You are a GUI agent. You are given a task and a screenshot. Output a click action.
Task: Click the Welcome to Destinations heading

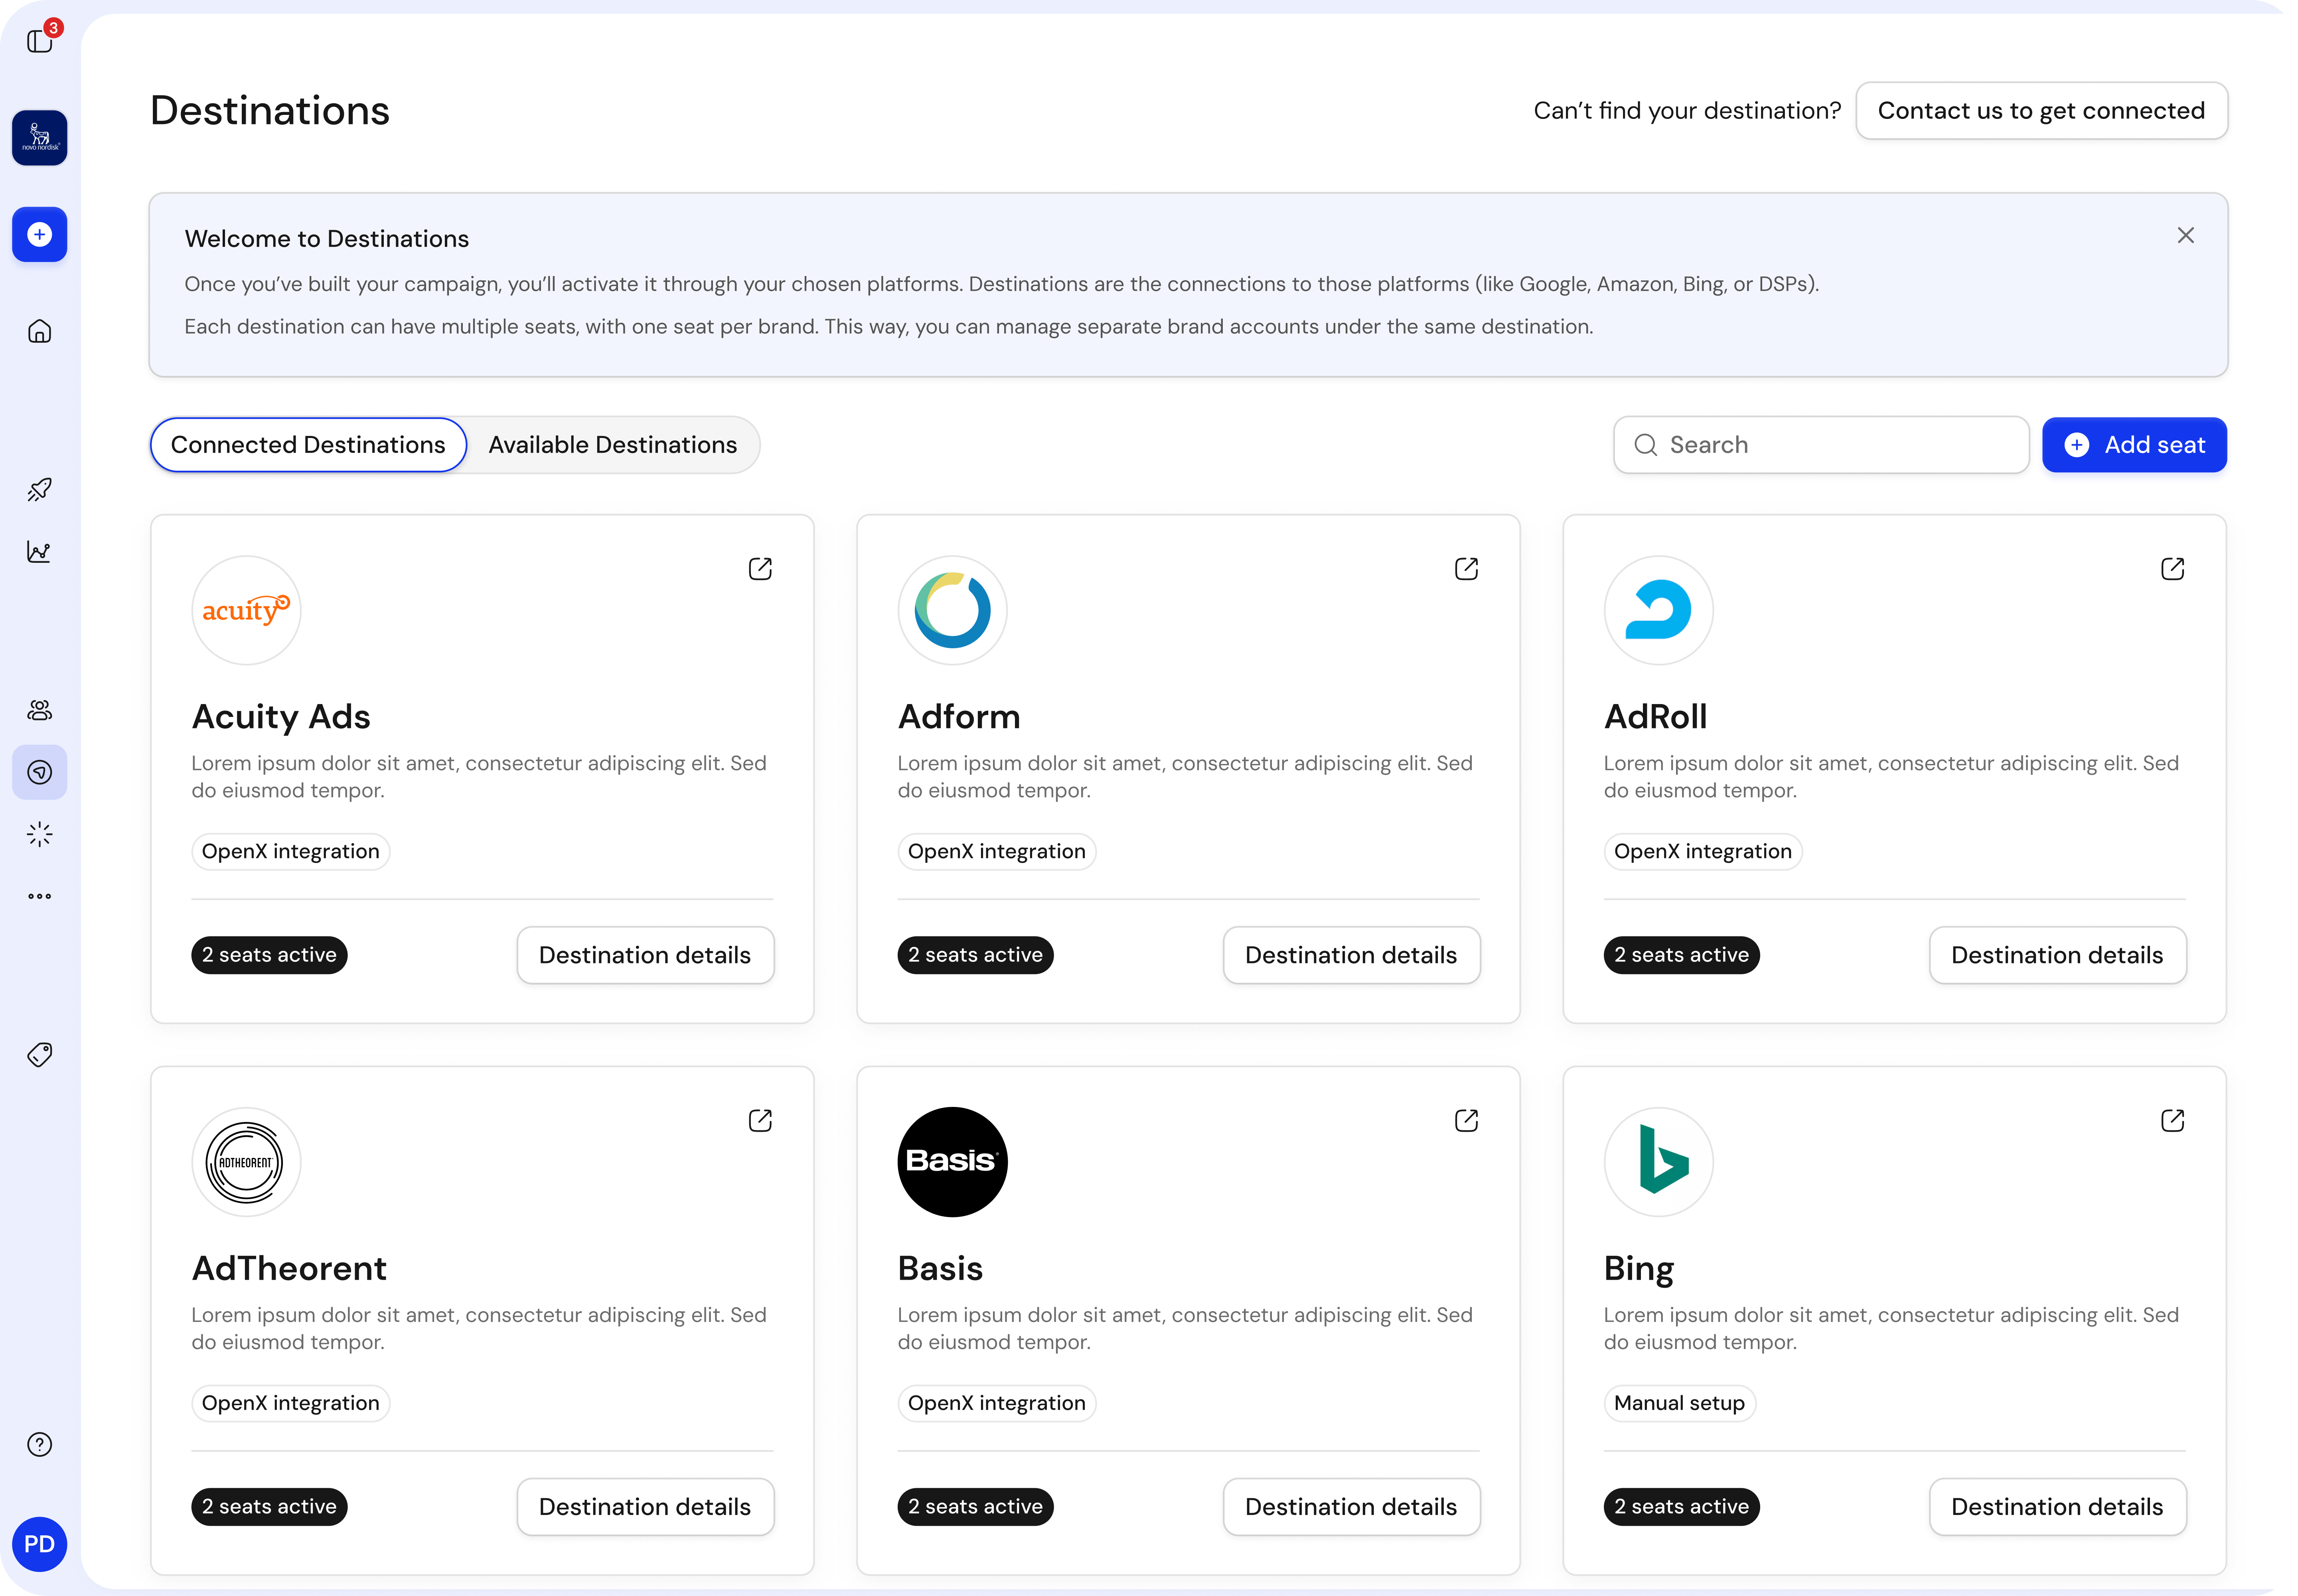(x=327, y=239)
